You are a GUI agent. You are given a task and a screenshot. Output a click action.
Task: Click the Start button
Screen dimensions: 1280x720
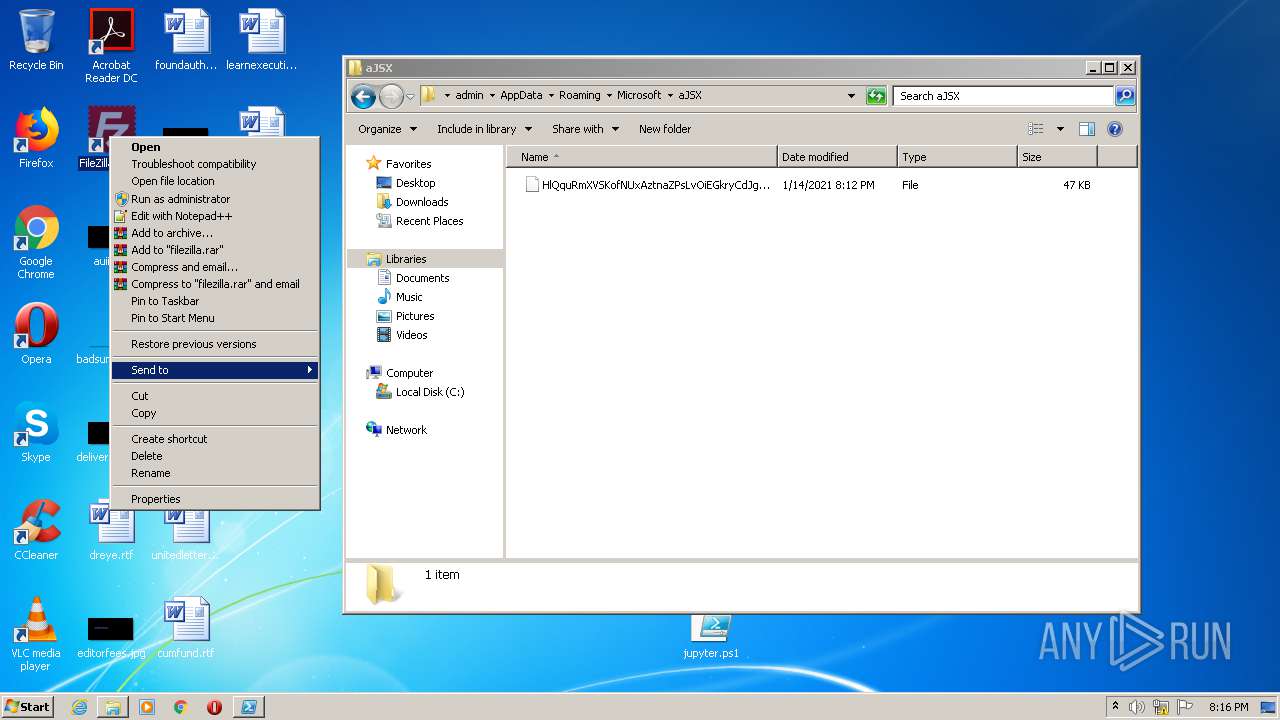(28, 707)
